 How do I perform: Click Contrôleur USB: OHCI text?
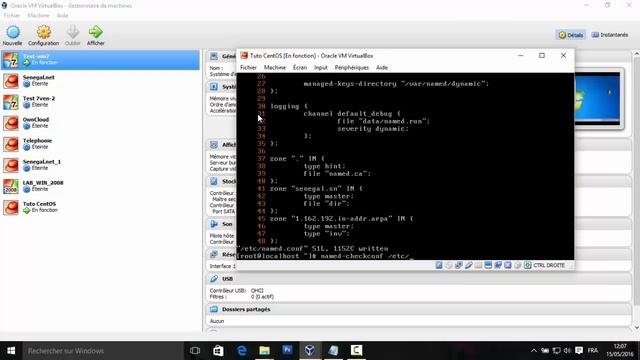(237, 291)
